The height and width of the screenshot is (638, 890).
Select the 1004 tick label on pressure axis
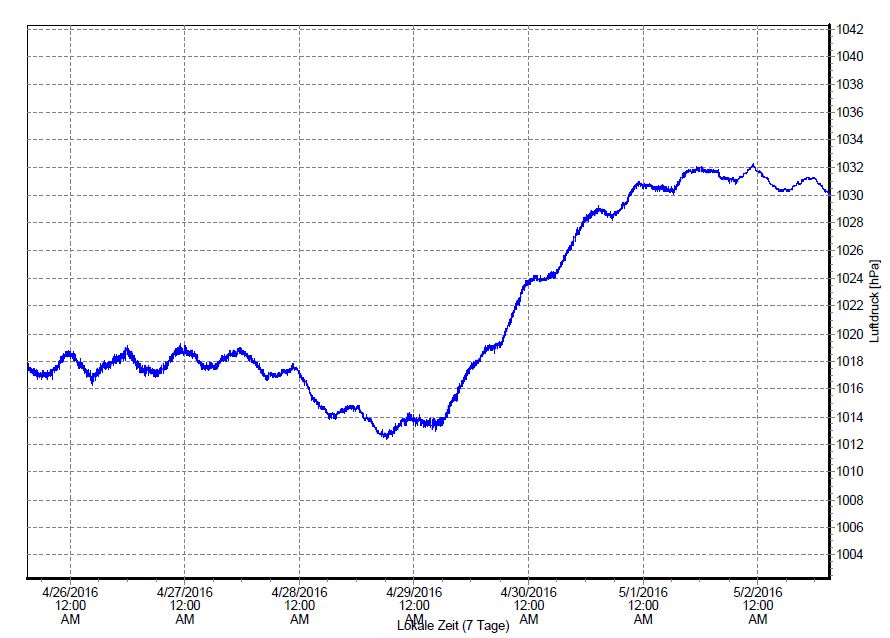point(849,554)
